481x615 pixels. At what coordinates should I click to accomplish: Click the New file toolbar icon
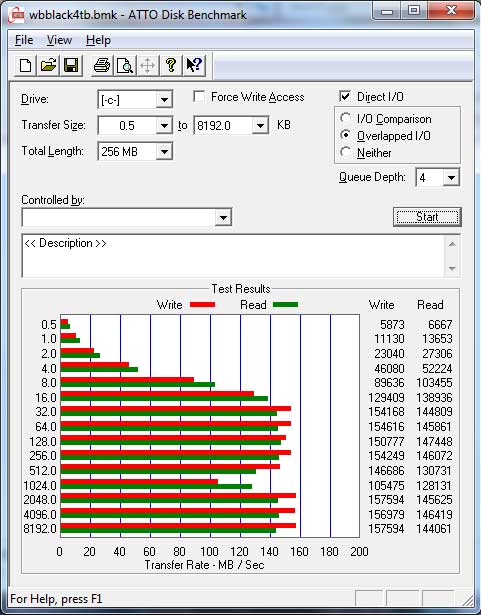pos(25,66)
